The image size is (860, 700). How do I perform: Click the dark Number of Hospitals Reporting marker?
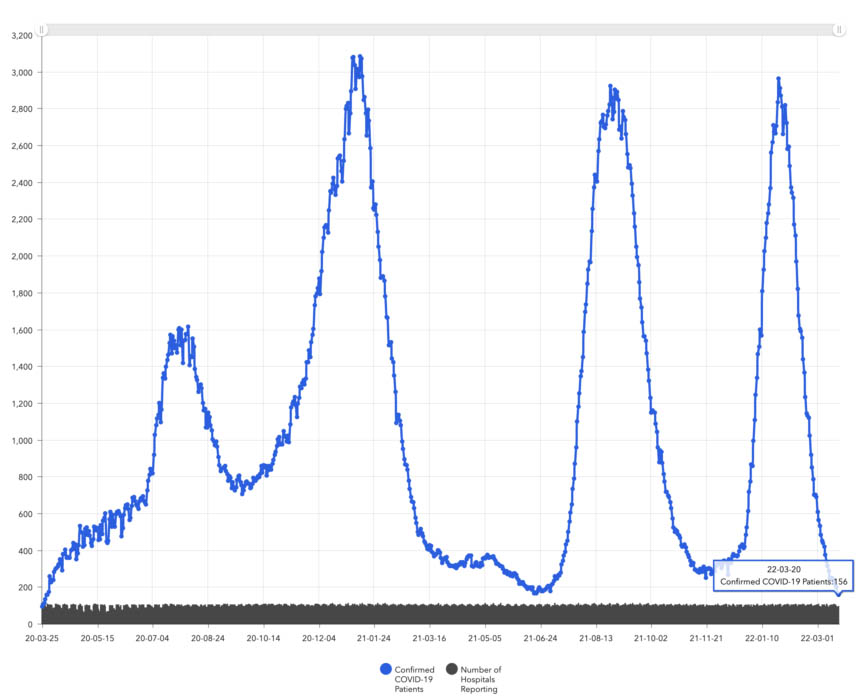tap(452, 669)
